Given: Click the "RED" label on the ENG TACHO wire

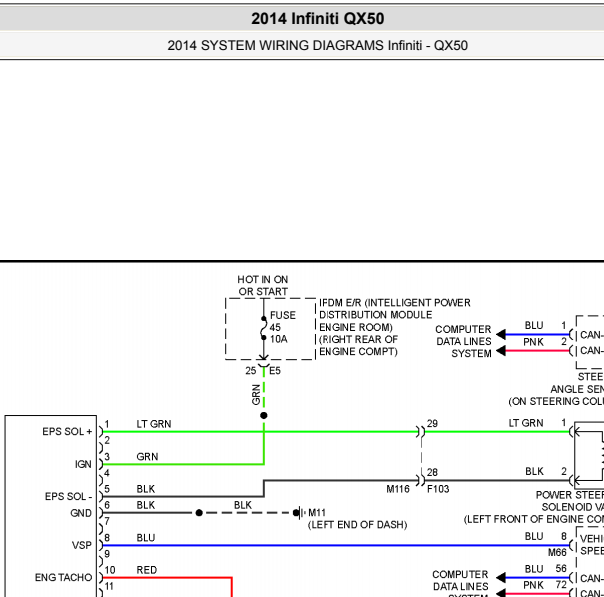Looking at the screenshot, I should [146, 570].
